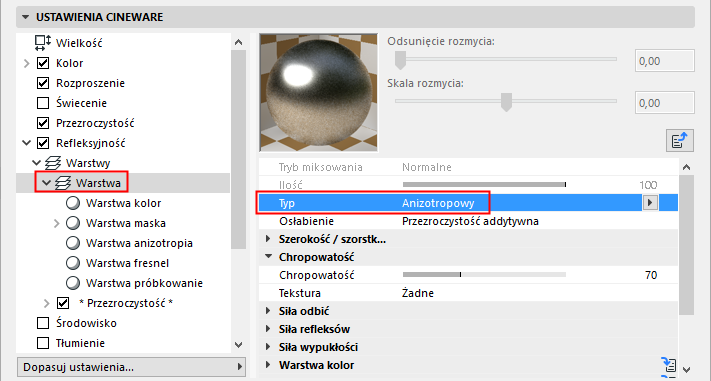Click the Odsunięcie rozmycia slider handle
This screenshot has width=711, height=381.
(x=400, y=60)
